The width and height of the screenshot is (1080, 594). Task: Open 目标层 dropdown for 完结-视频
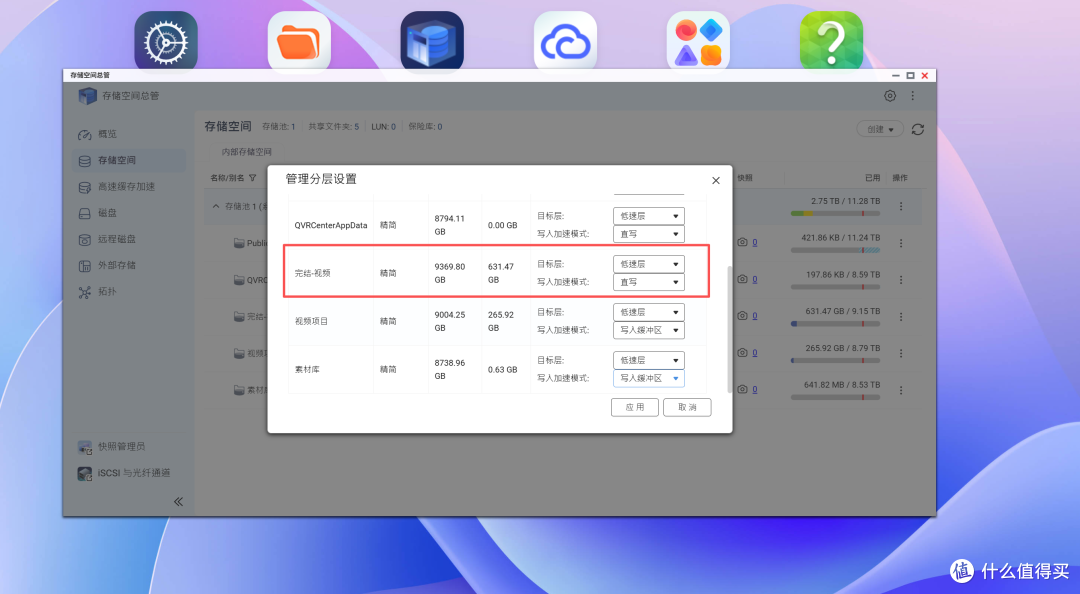pos(649,265)
